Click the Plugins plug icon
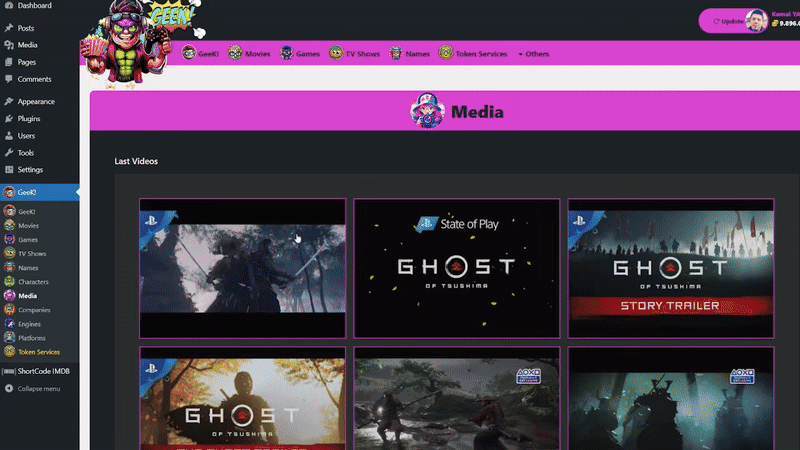Image resolution: width=800 pixels, height=450 pixels. 9,118
